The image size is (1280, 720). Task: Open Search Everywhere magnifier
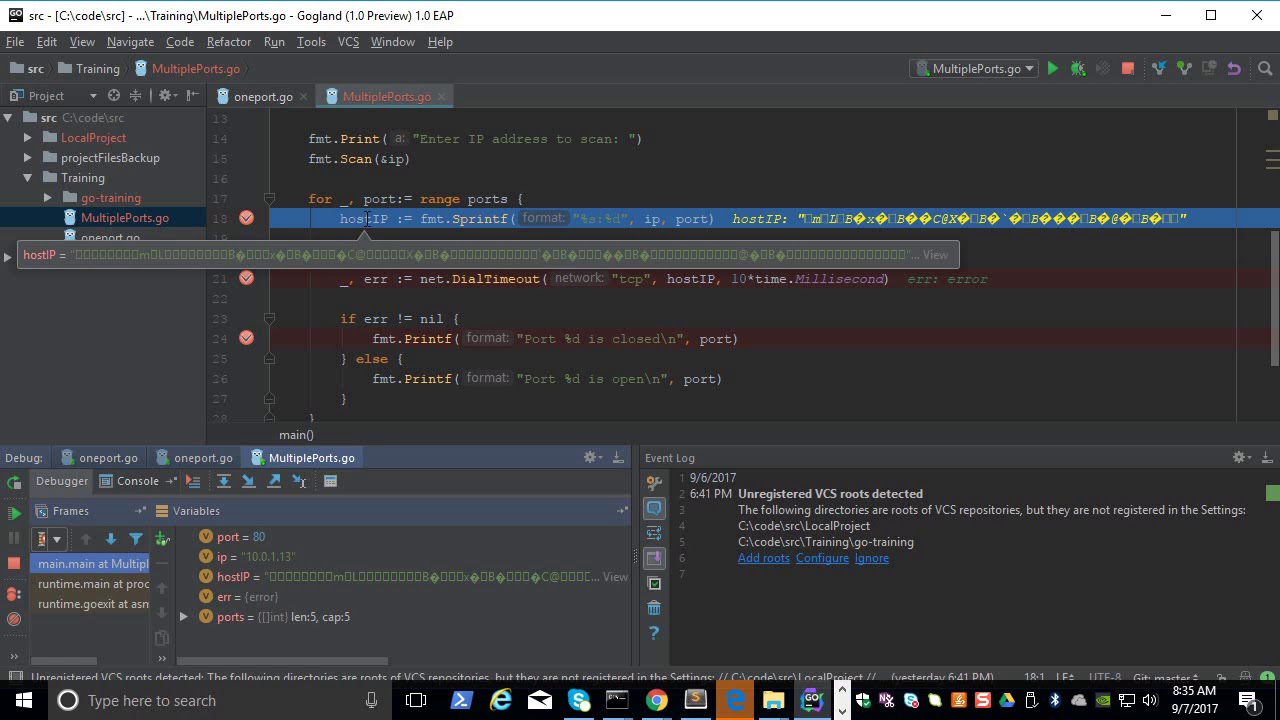pos(1265,69)
